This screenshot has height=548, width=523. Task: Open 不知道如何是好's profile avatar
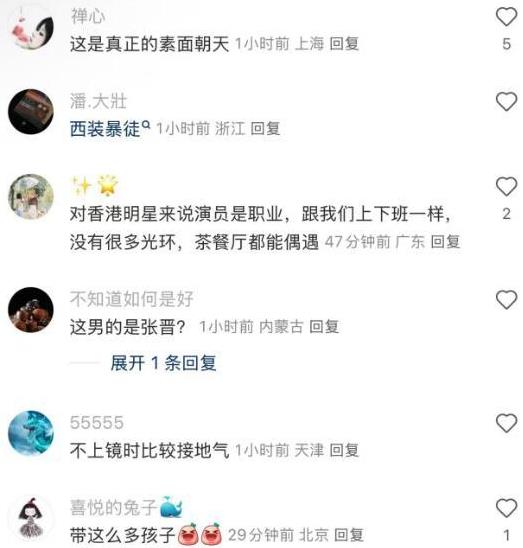31,310
